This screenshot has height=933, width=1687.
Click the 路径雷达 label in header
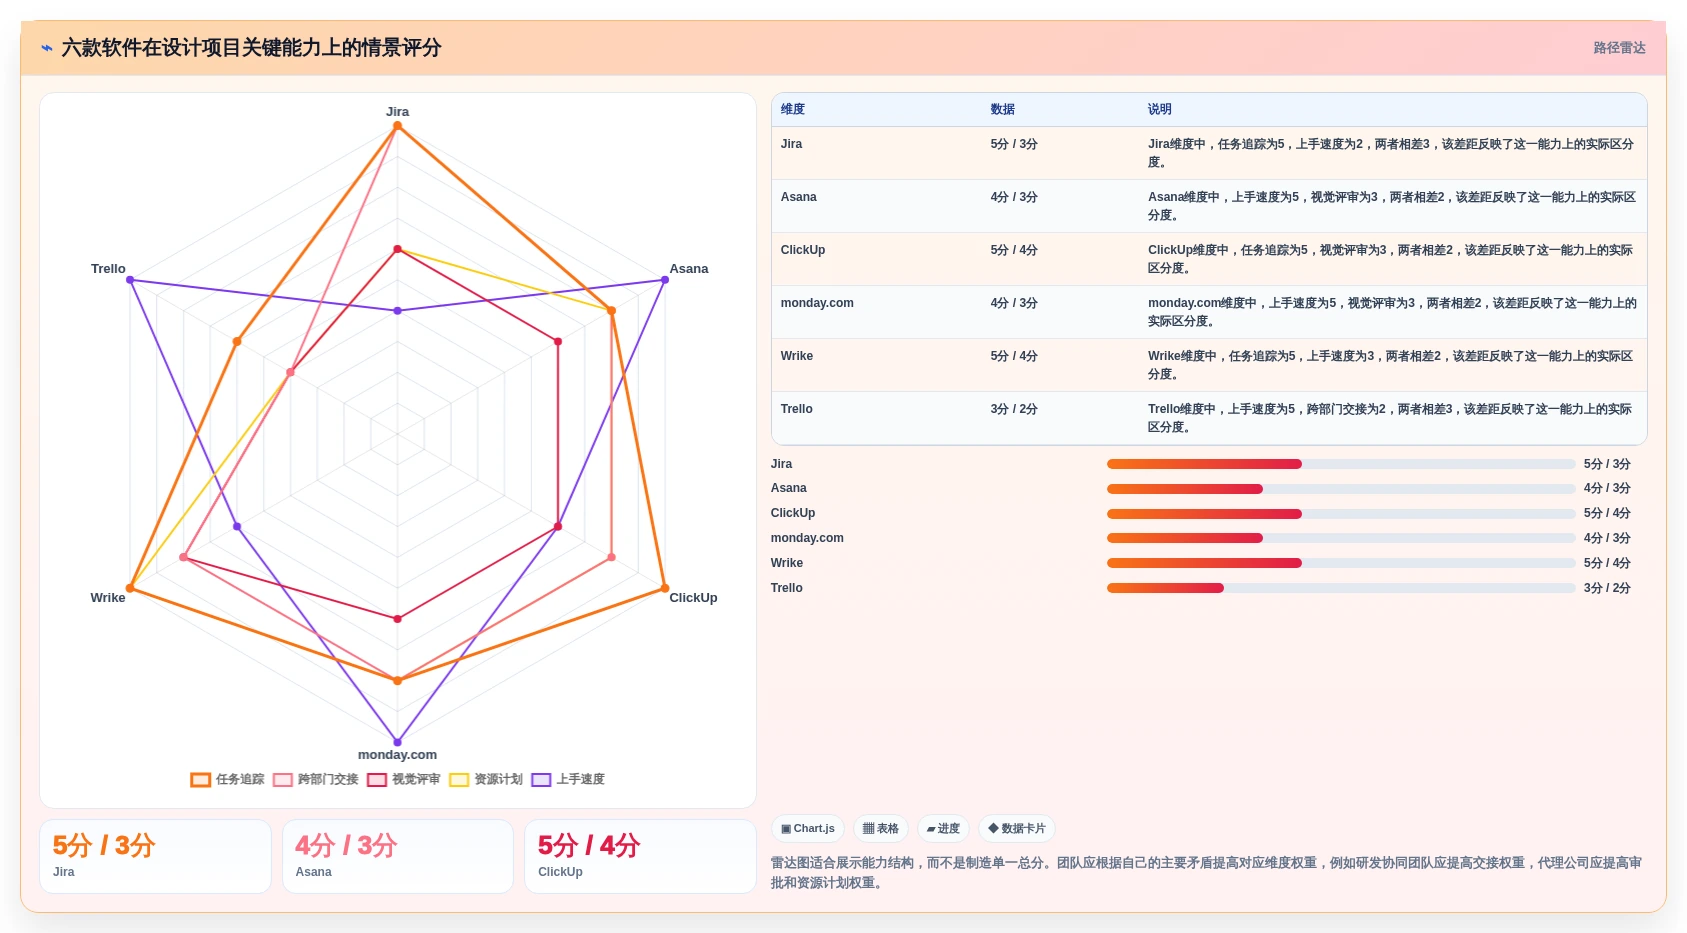pos(1619,48)
